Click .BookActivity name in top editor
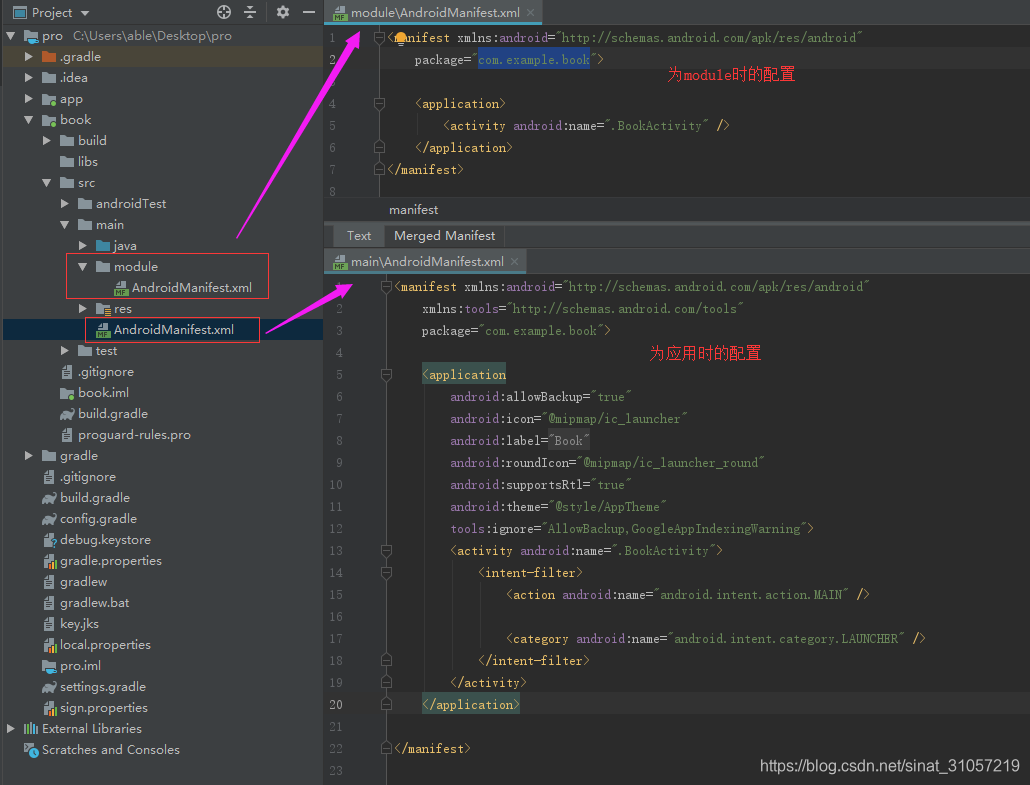1030x785 pixels. (659, 125)
